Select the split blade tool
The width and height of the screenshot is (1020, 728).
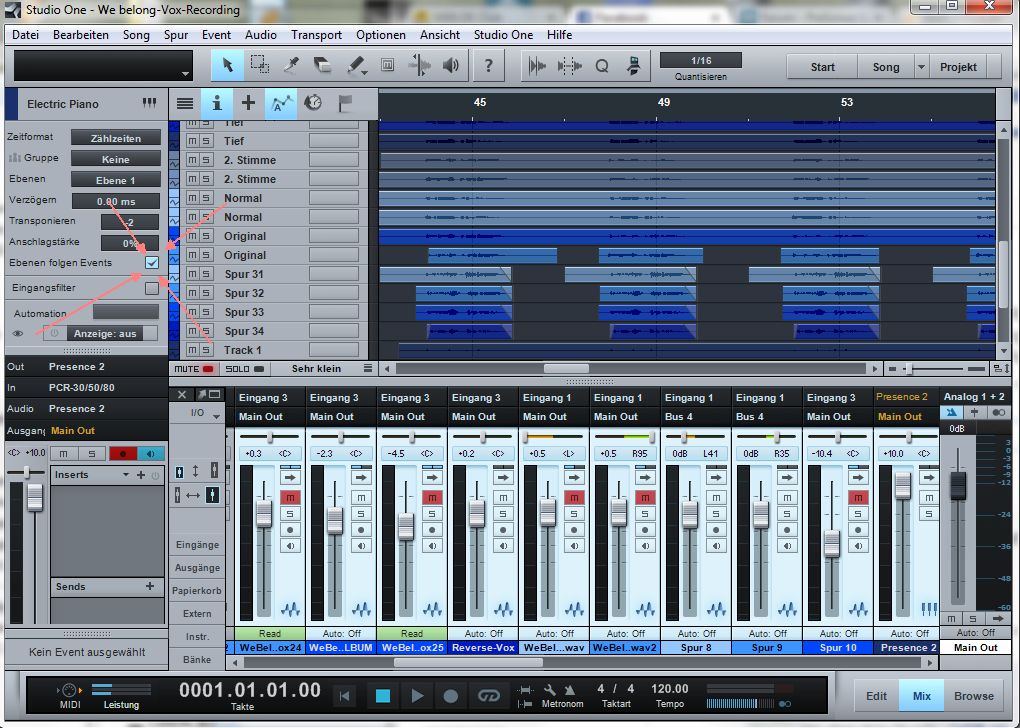(291, 66)
